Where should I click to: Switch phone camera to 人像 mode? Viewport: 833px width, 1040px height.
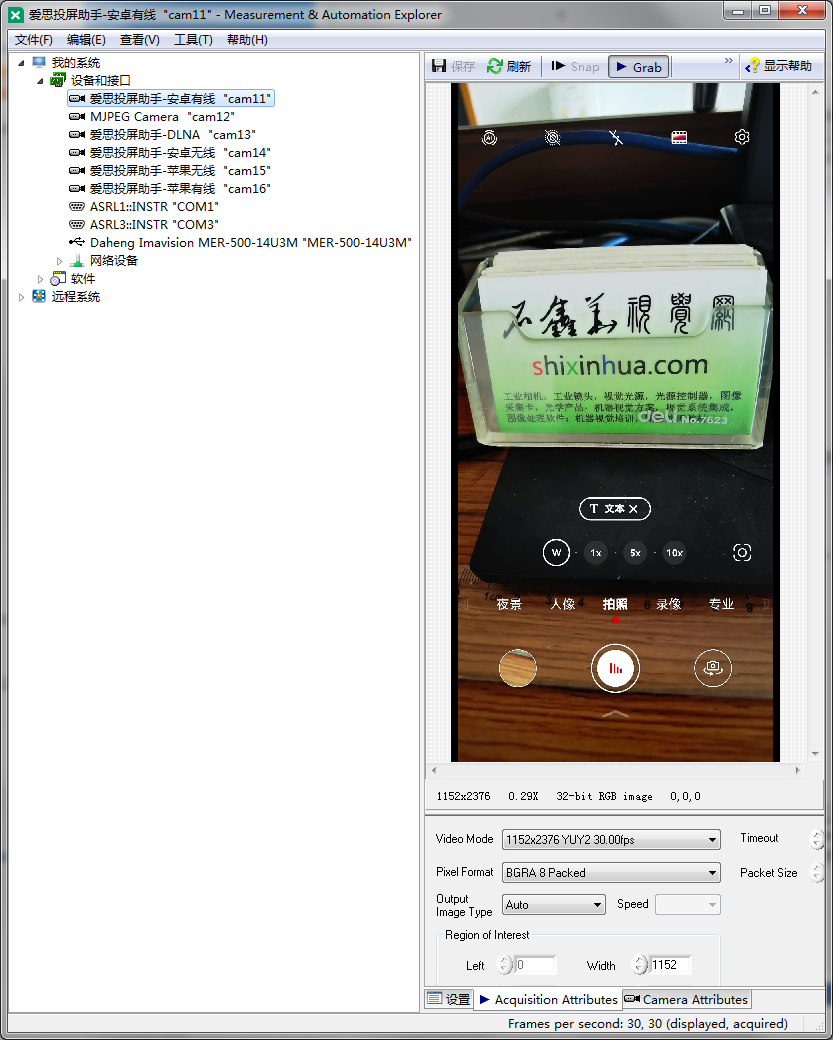562,604
